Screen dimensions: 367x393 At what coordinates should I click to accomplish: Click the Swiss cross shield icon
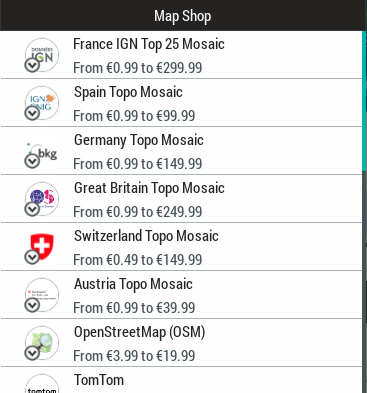(x=42, y=247)
